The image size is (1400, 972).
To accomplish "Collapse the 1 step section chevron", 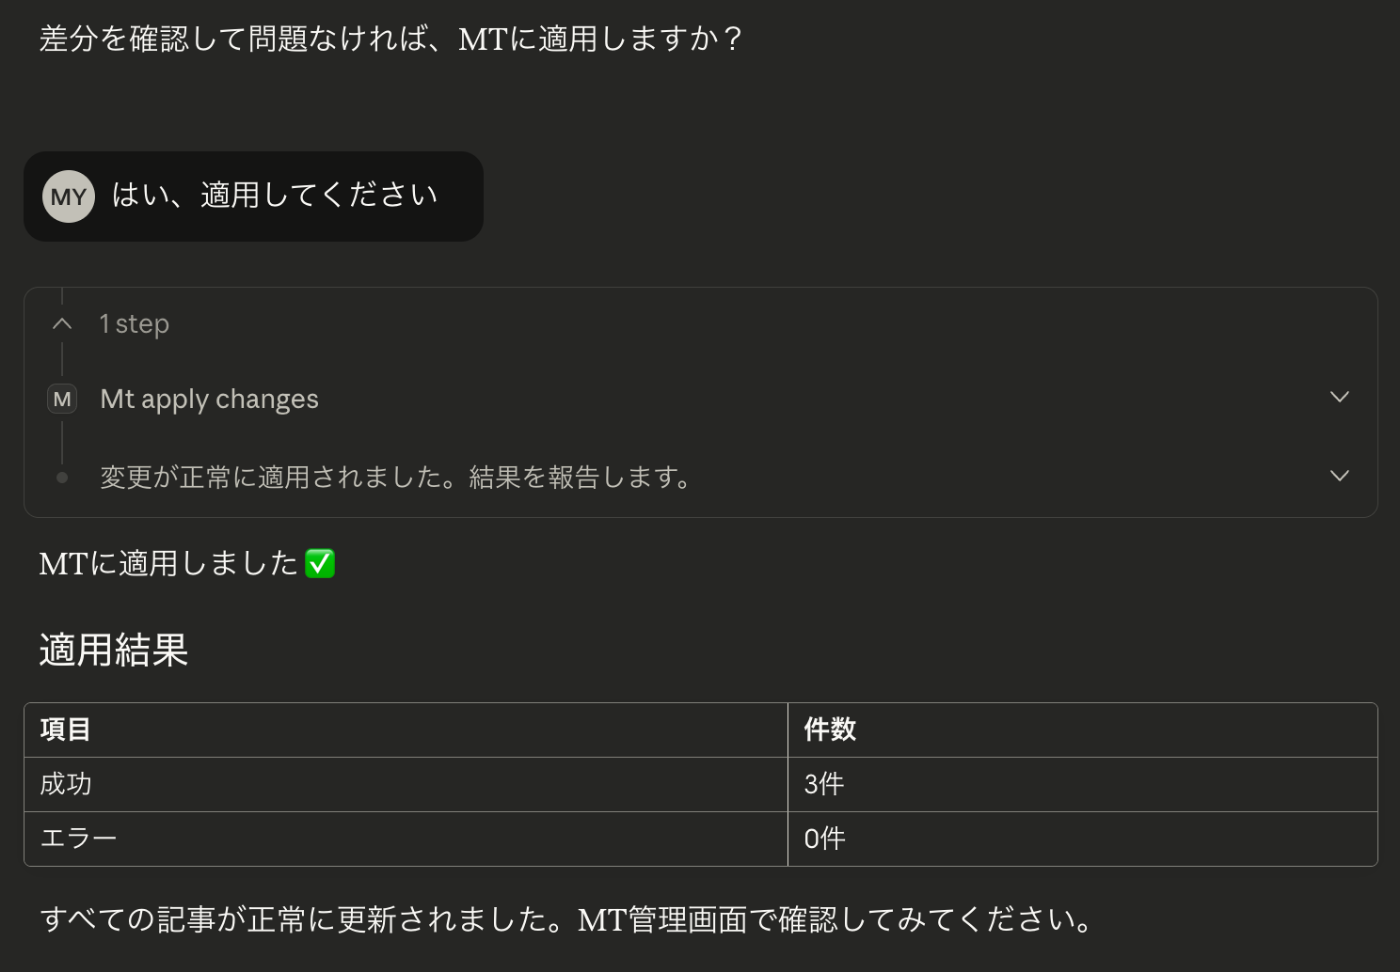I will point(62,324).
